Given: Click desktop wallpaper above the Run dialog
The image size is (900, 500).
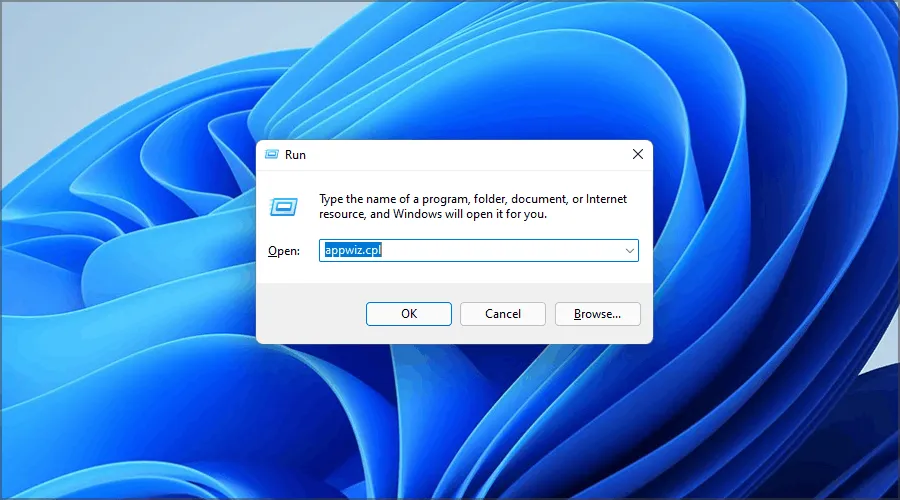Looking at the screenshot, I should pos(450,70).
